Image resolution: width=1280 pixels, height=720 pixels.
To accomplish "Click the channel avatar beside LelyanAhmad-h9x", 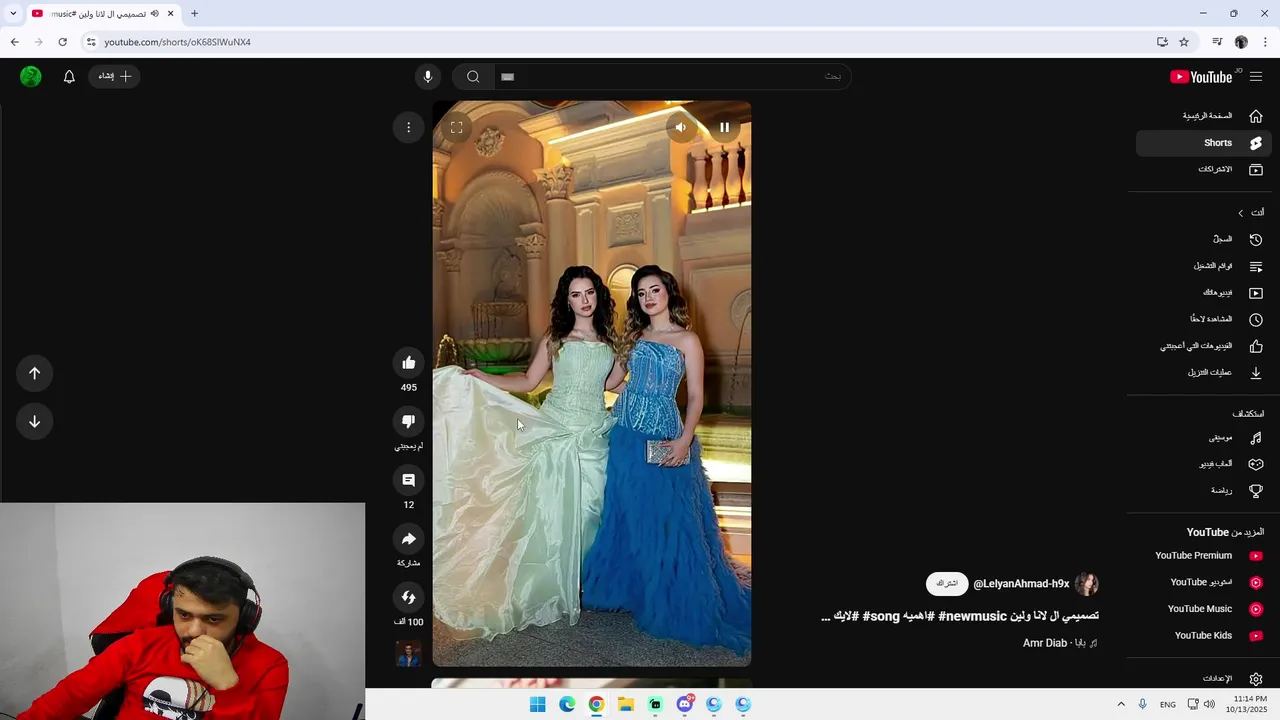I will 1087,584.
